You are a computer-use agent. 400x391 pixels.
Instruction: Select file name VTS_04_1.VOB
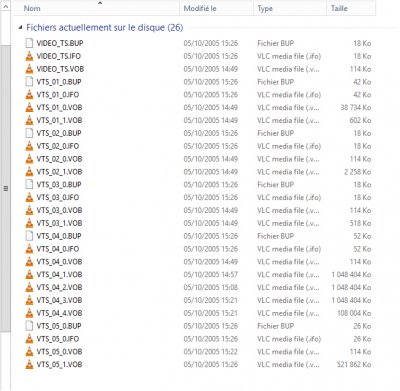(x=59, y=275)
